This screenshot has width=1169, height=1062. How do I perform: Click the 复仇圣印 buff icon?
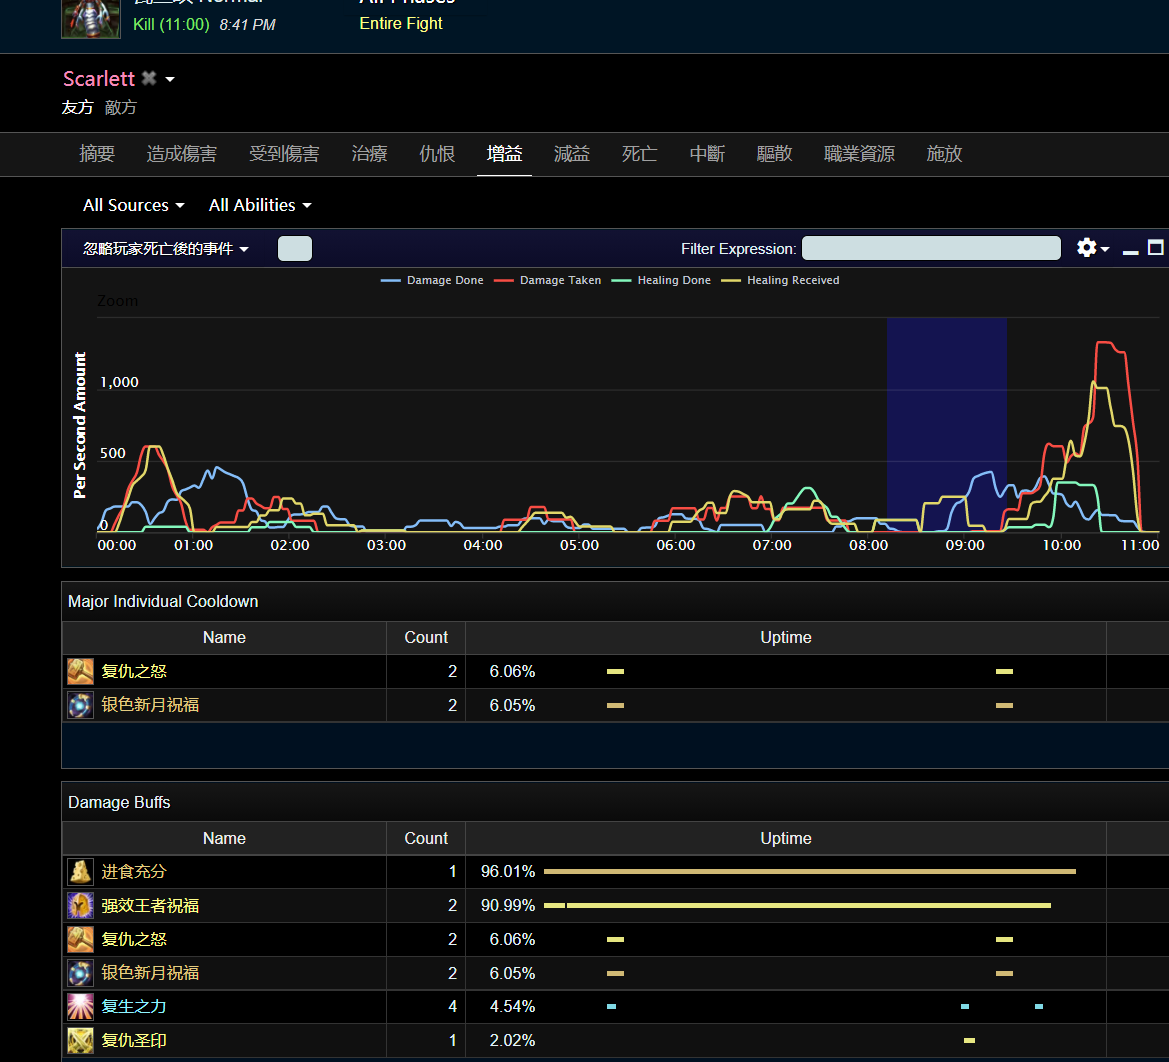point(81,1040)
